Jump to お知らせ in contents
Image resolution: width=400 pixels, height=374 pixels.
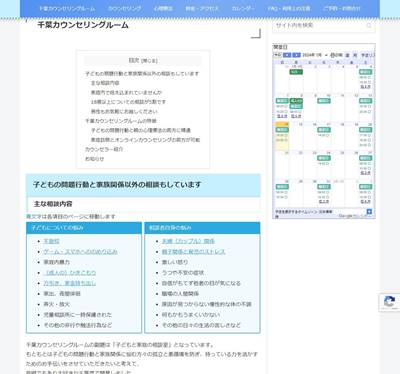(94, 159)
